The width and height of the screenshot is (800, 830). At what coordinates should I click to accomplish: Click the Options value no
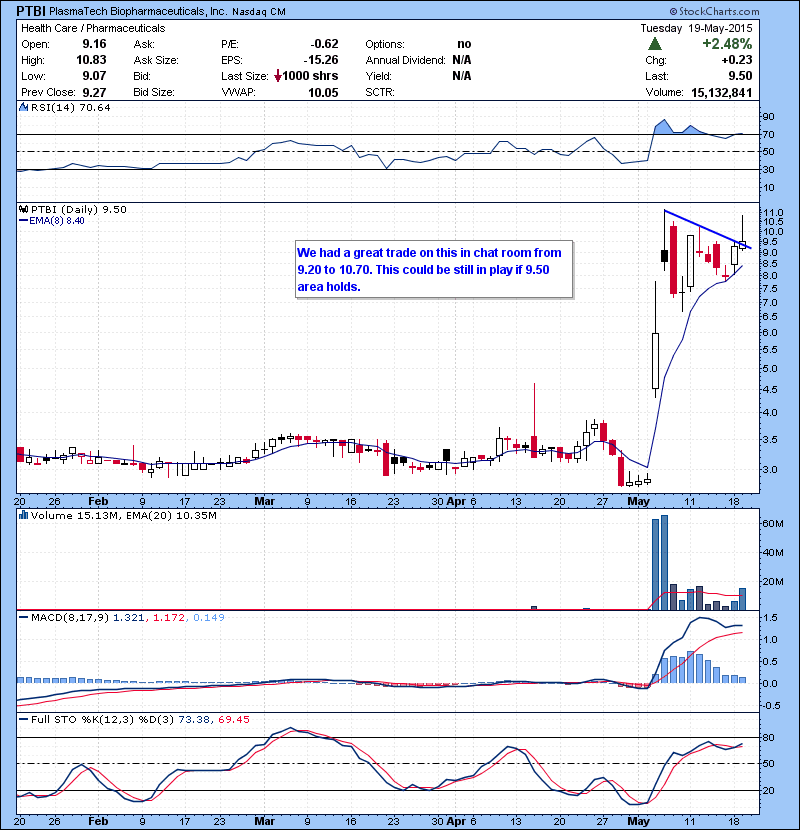pyautogui.click(x=464, y=44)
